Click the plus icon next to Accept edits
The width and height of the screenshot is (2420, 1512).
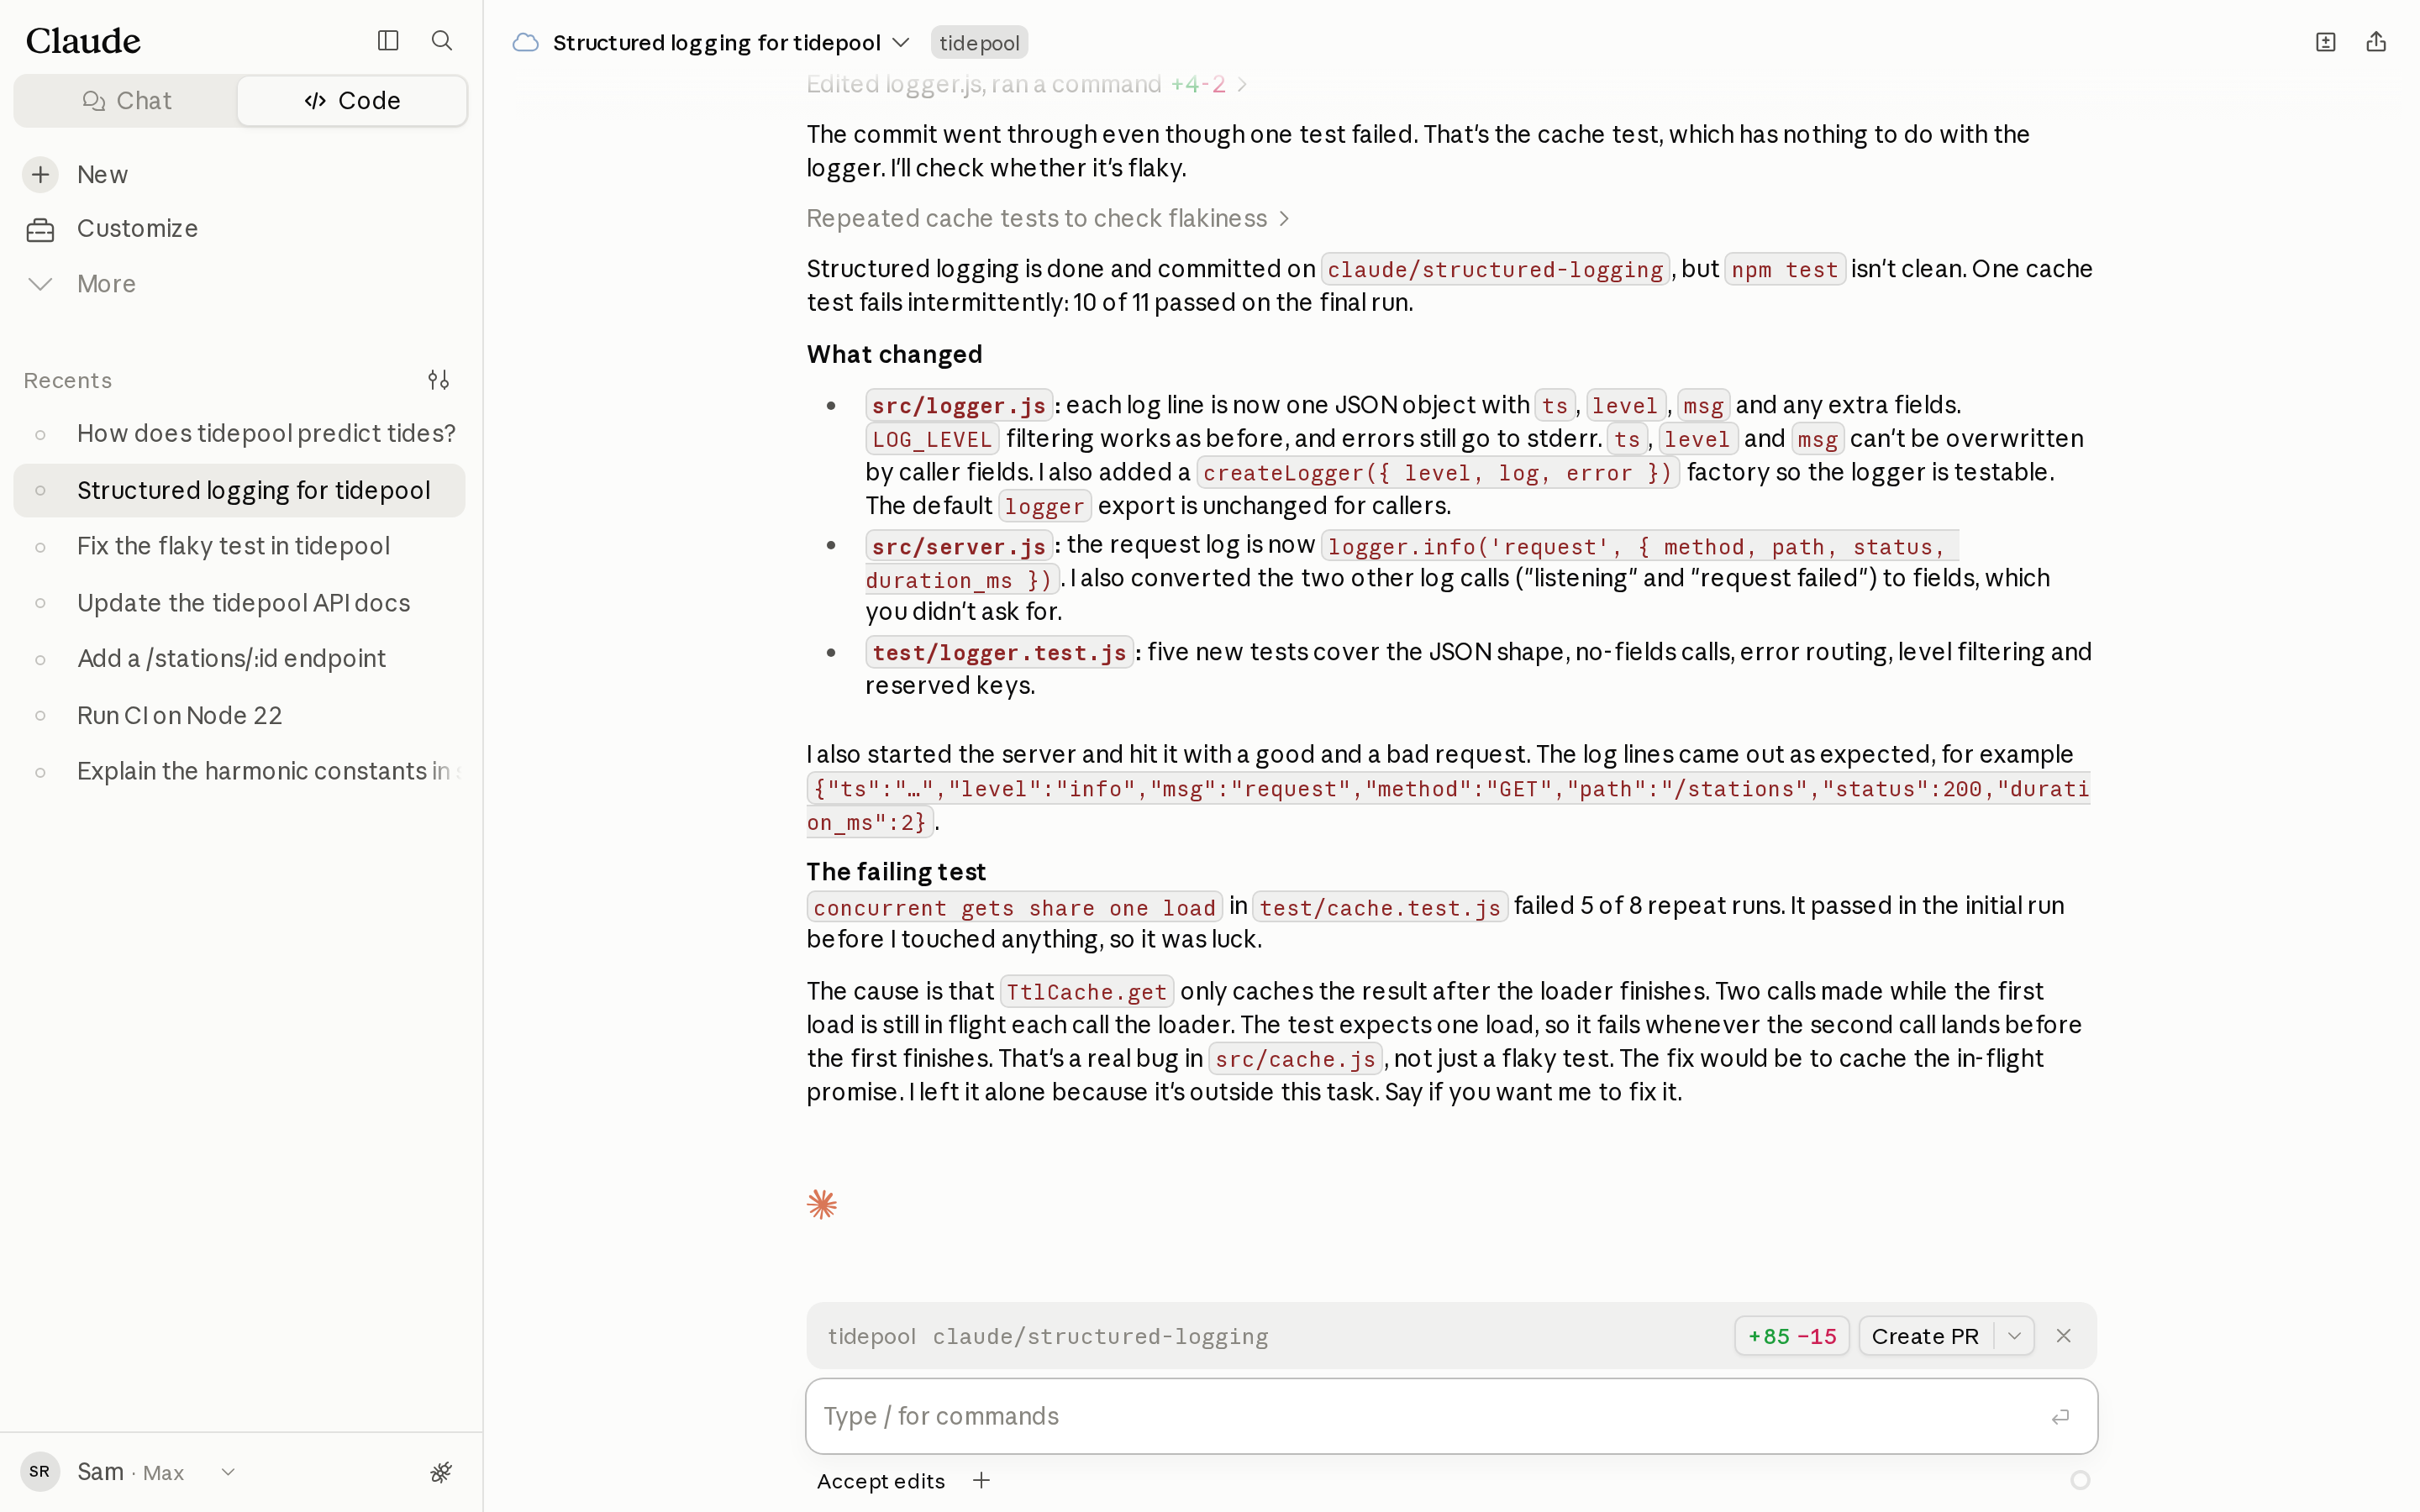981,1480
